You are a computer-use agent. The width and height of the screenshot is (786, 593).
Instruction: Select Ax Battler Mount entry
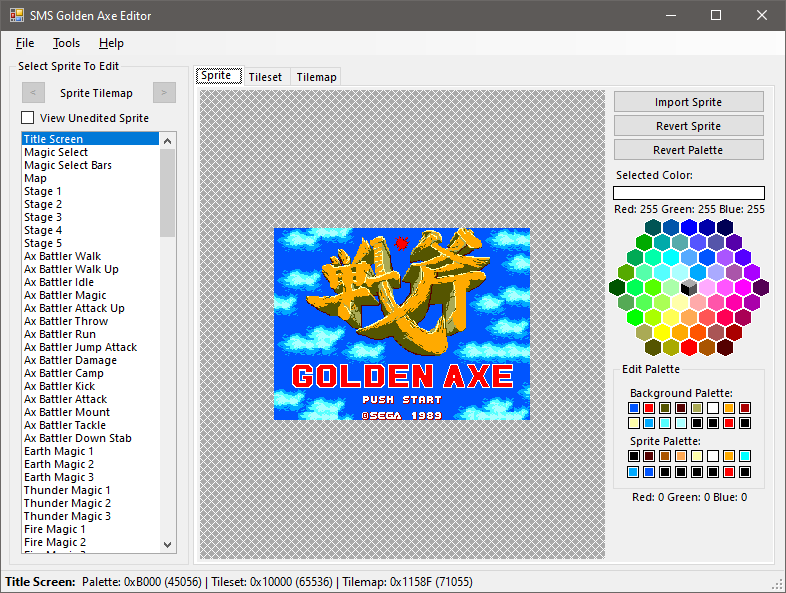click(x=91, y=412)
